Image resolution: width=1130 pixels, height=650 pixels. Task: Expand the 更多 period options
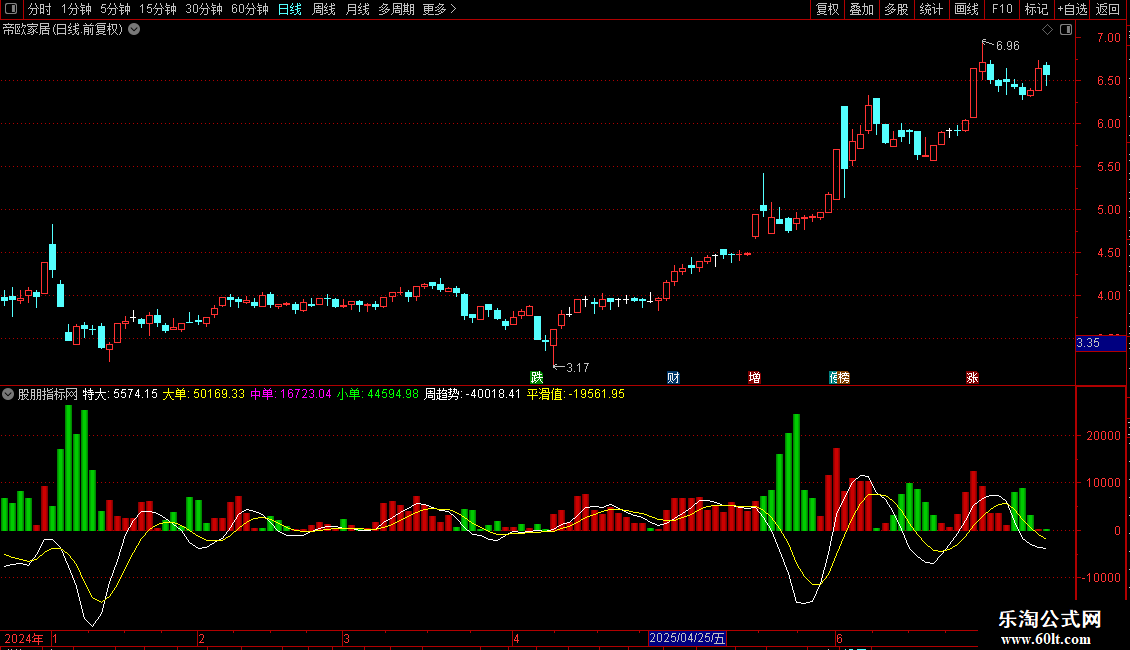coord(439,9)
